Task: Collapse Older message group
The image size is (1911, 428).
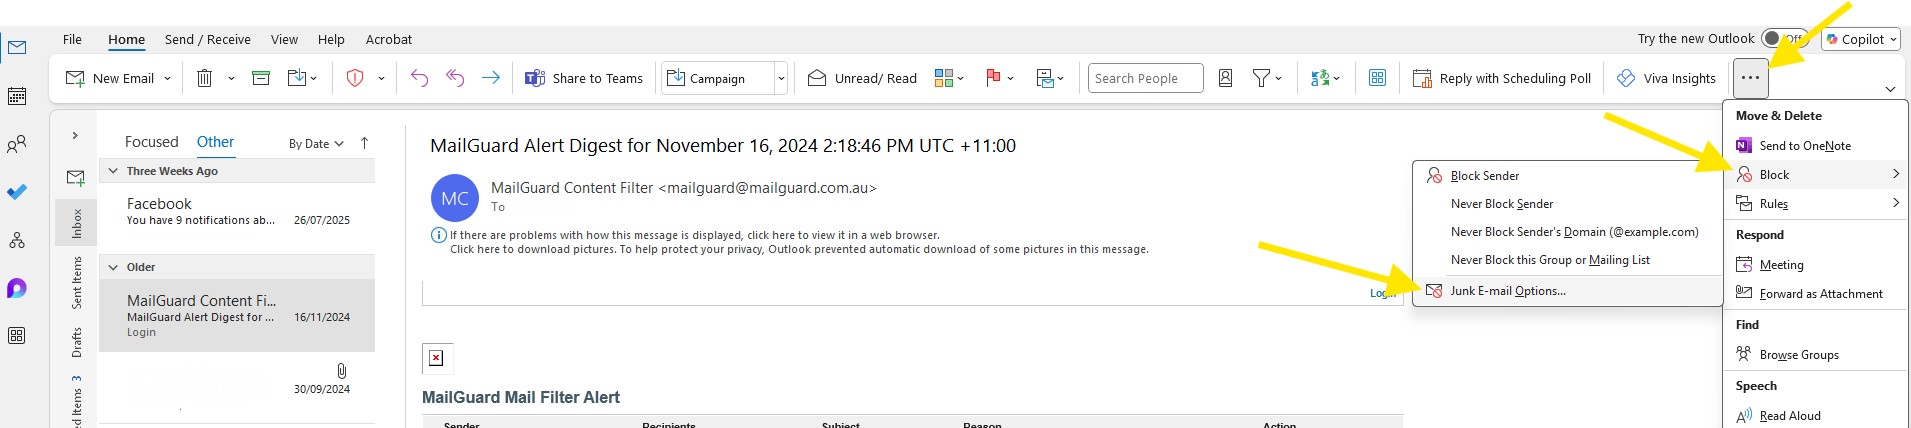Action: (x=113, y=267)
